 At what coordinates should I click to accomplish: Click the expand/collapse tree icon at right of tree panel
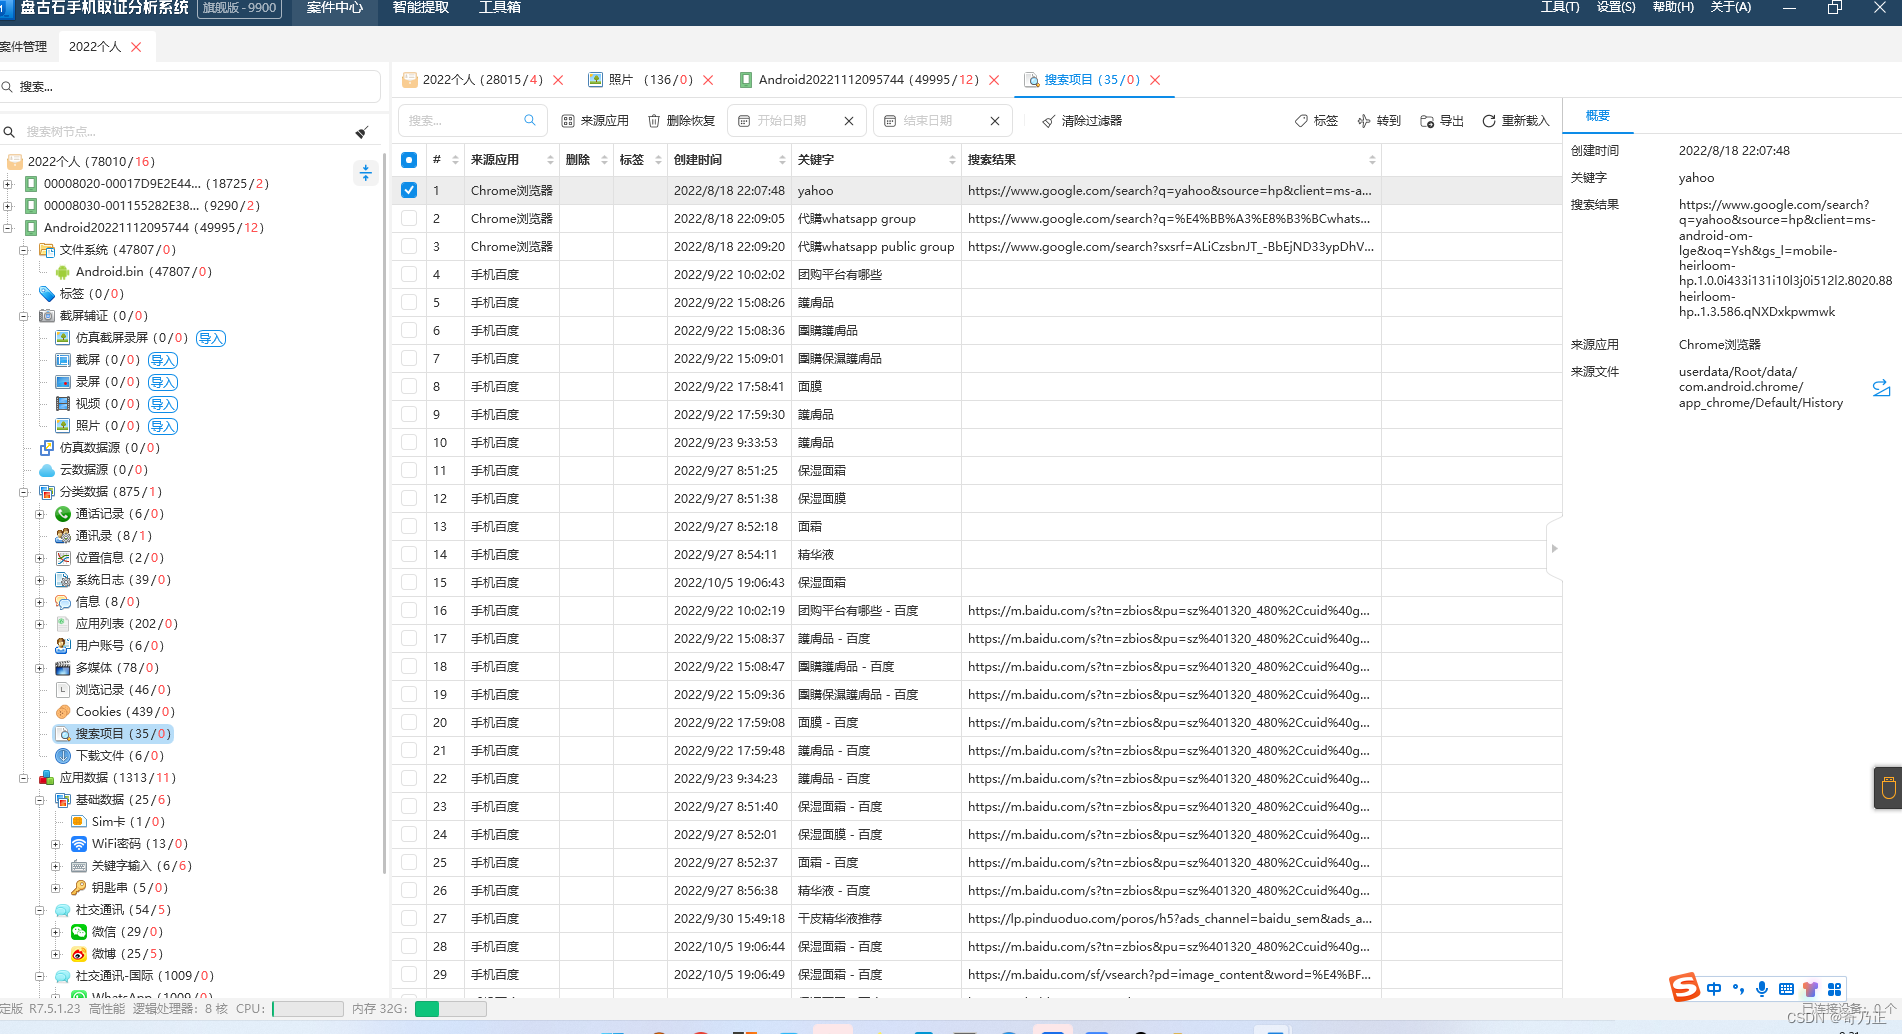tap(366, 173)
